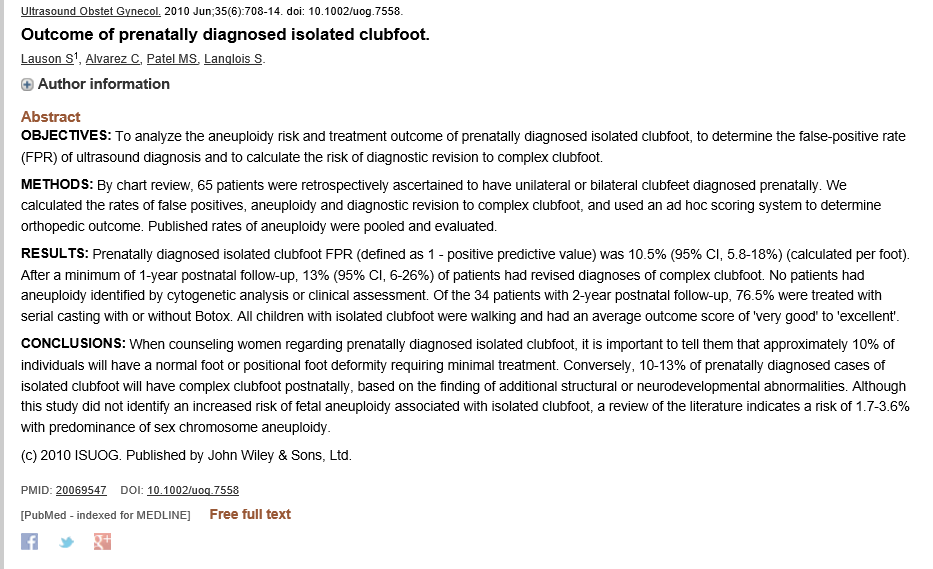933x569 pixels.
Task: Share the article on Twitter
Action: click(66, 542)
